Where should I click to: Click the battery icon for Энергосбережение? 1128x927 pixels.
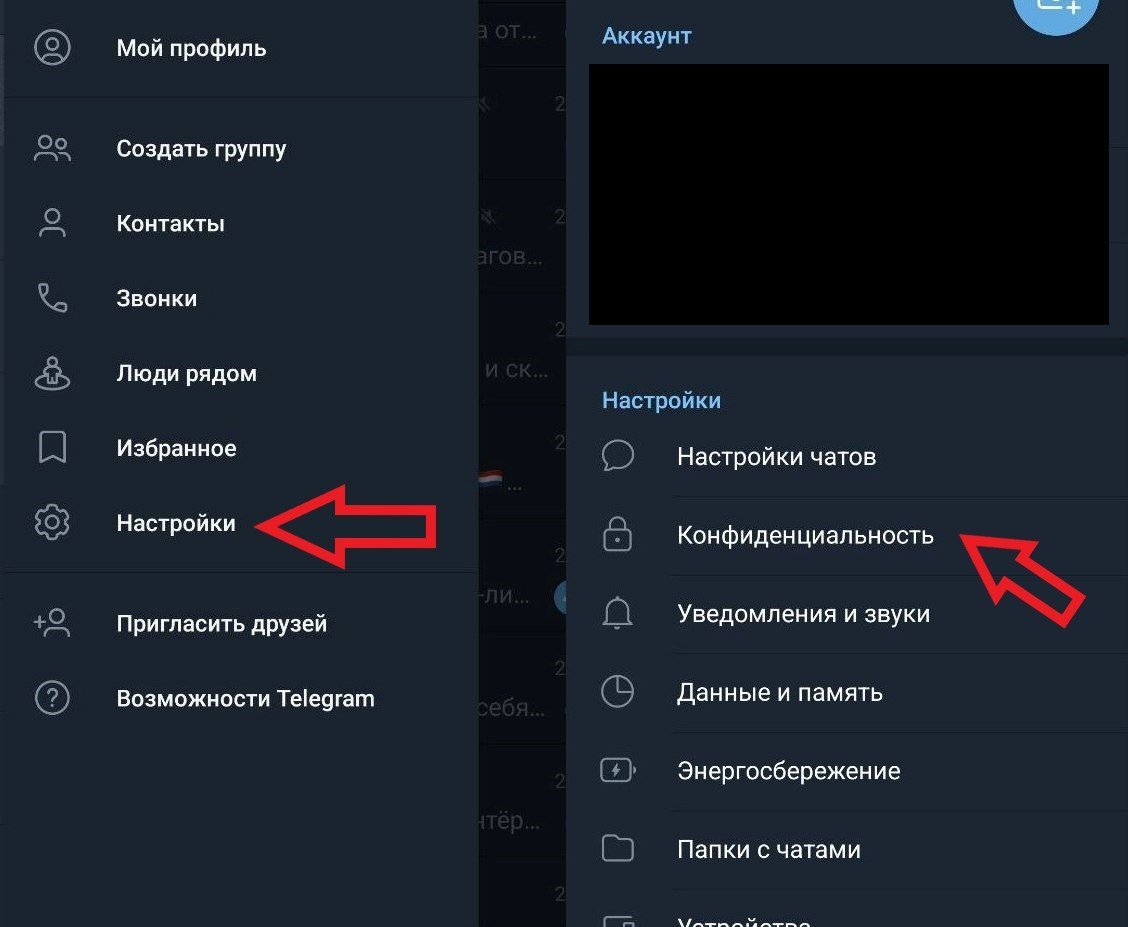pyautogui.click(x=618, y=770)
